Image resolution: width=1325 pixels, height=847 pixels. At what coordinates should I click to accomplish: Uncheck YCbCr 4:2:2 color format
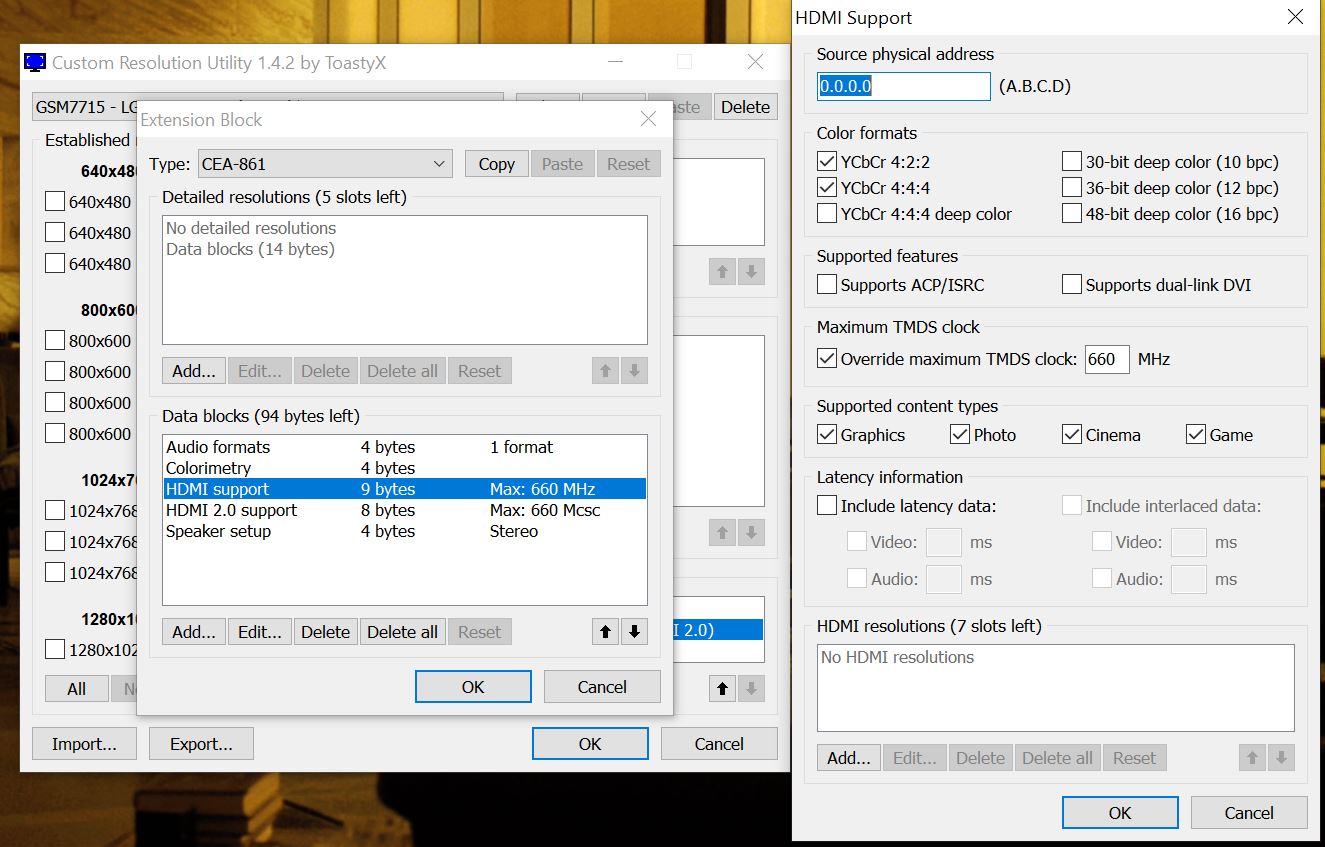coord(827,162)
